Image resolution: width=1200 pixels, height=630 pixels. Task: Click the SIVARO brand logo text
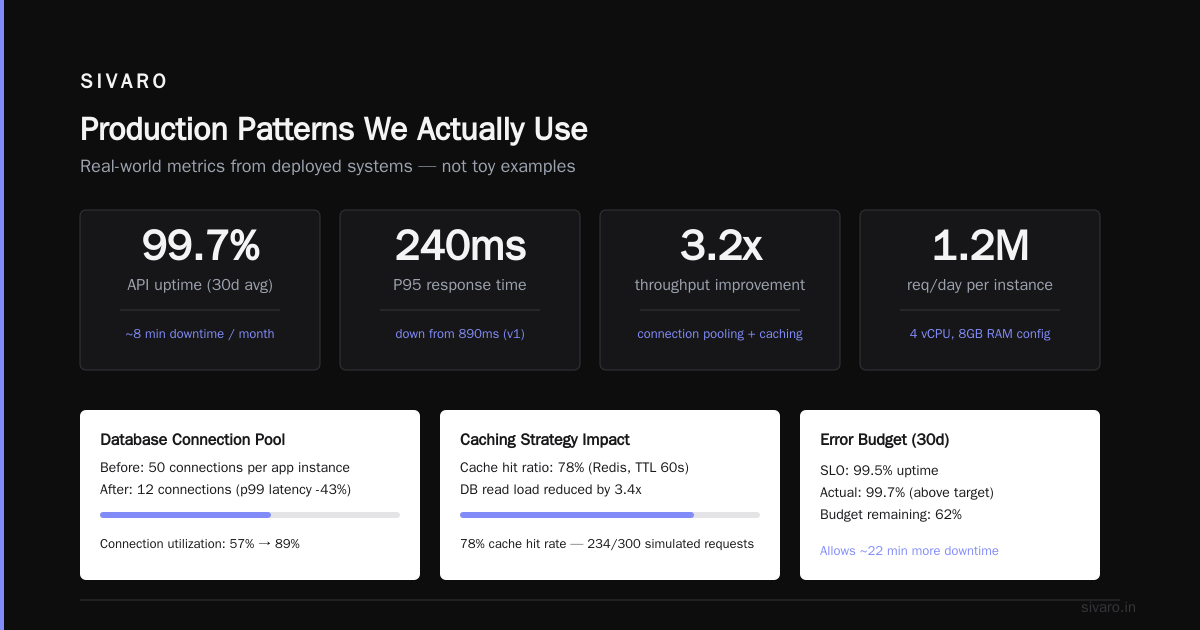124,82
